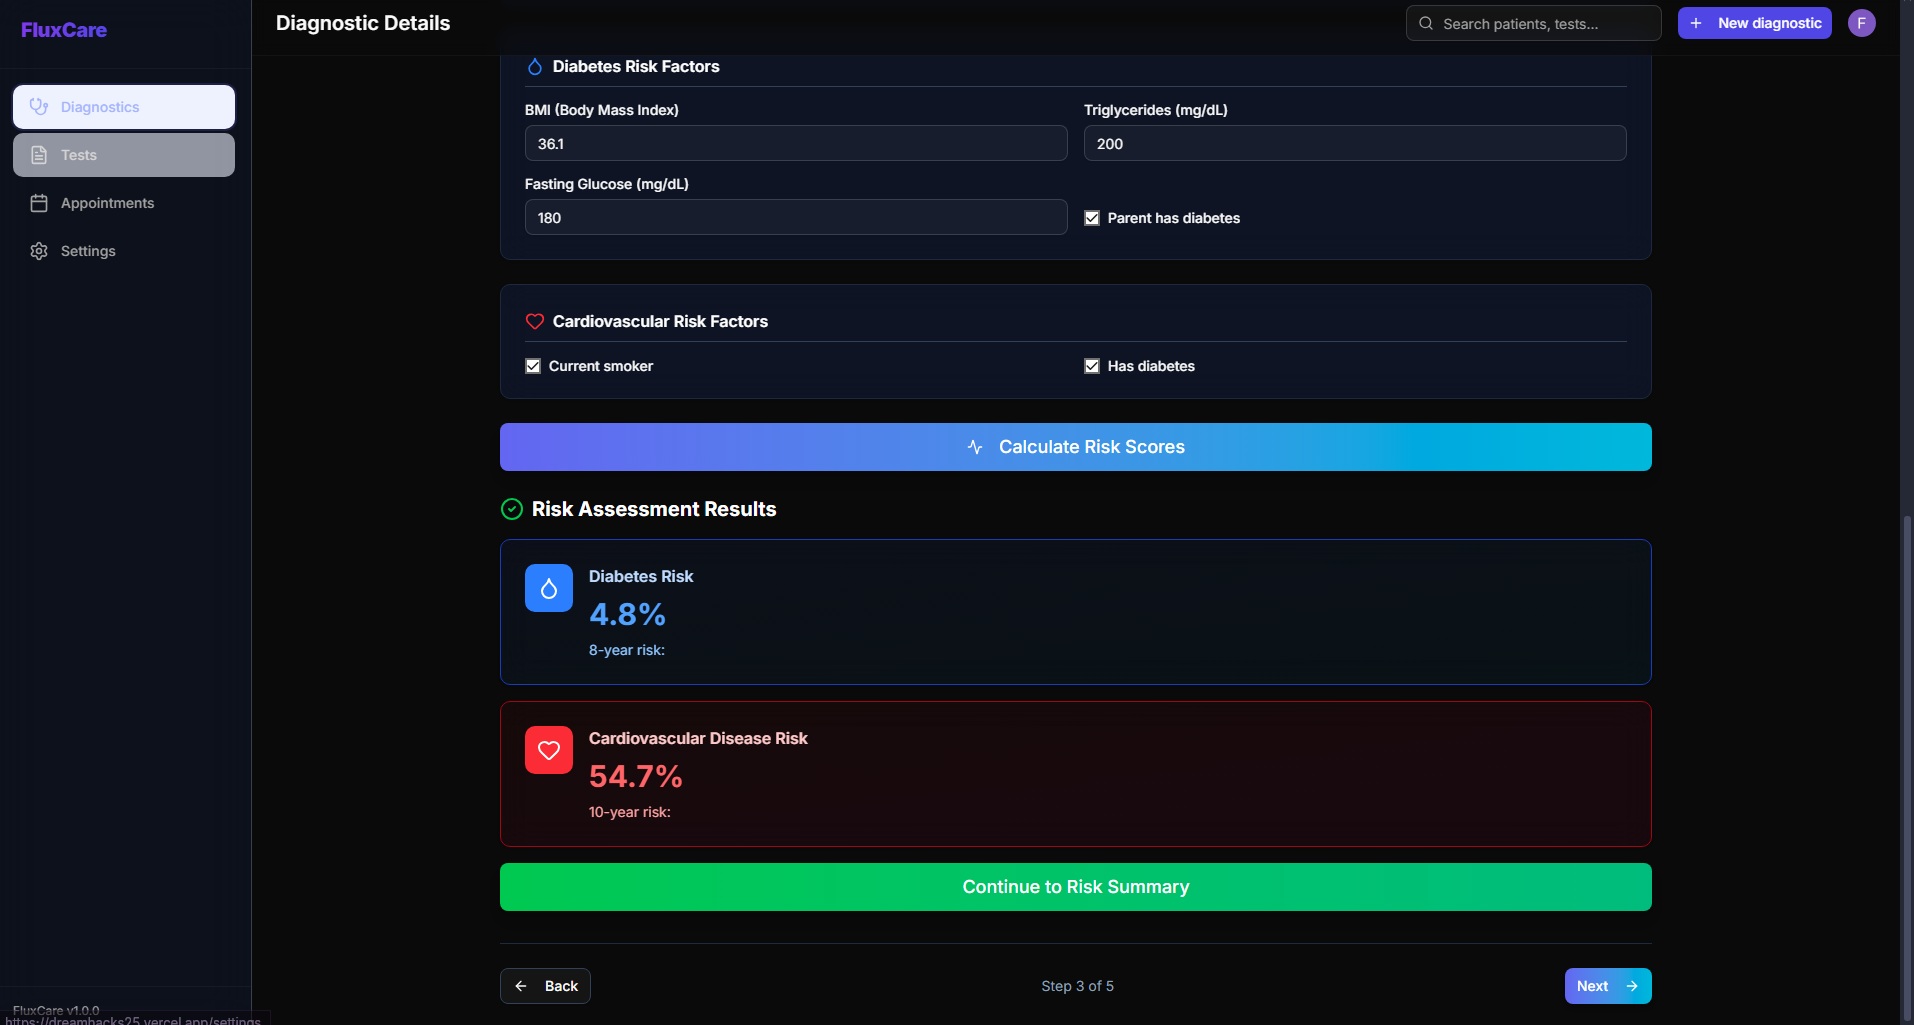This screenshot has width=1914, height=1025.
Task: Uncheck Parent has diabetes checkbox
Action: pos(1092,218)
